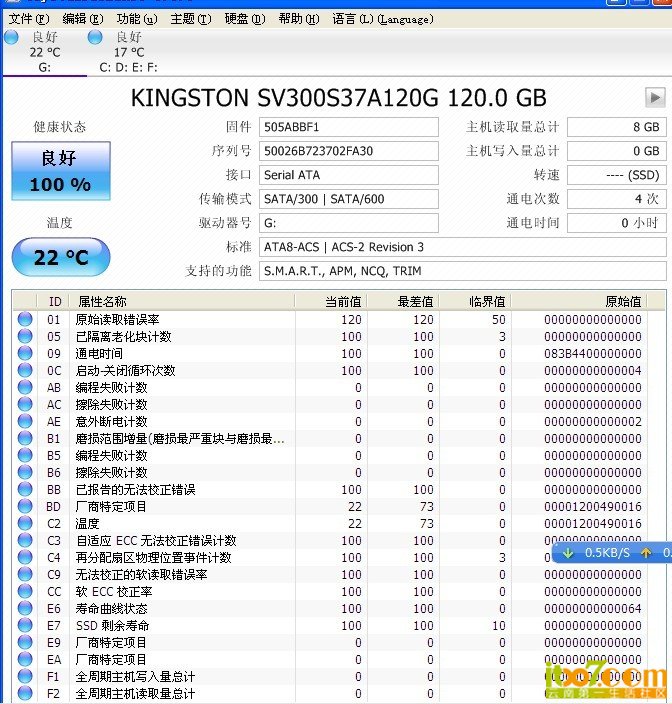Click the 0.5KB/S network speed overlay

pos(611,553)
